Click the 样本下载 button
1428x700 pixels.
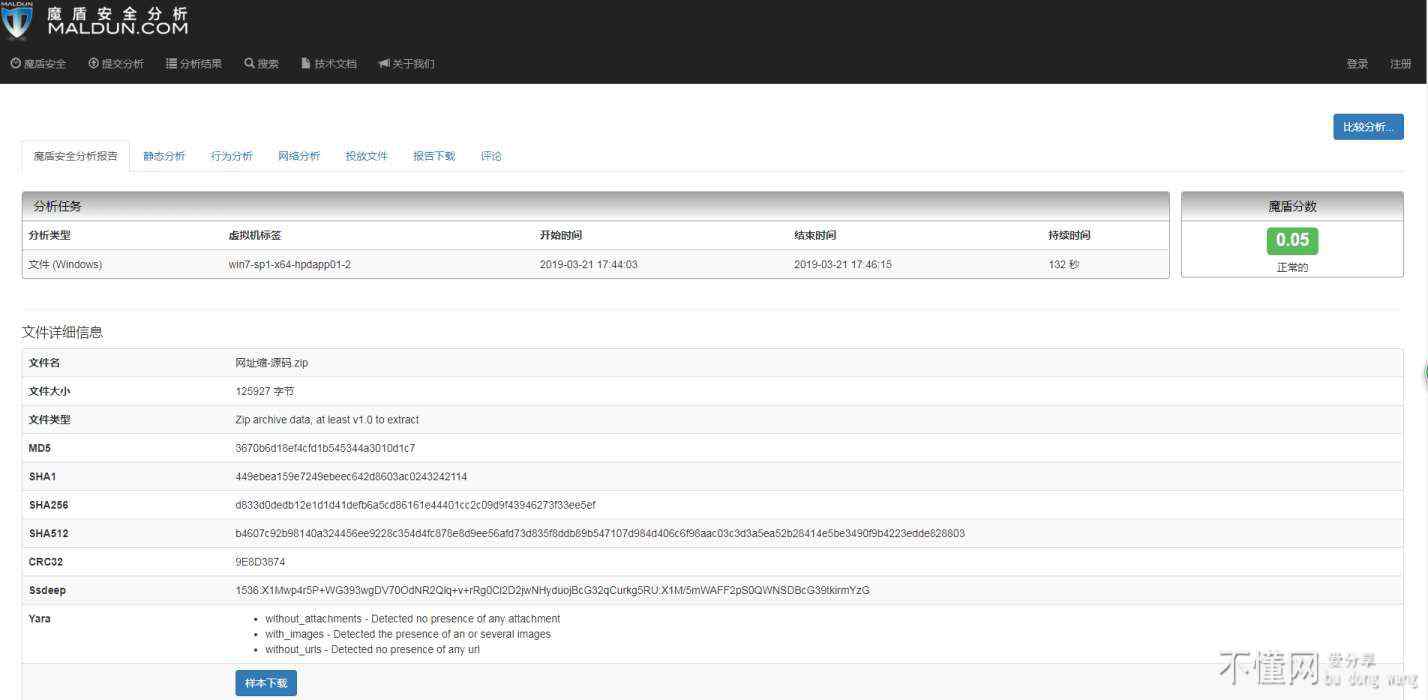(266, 683)
